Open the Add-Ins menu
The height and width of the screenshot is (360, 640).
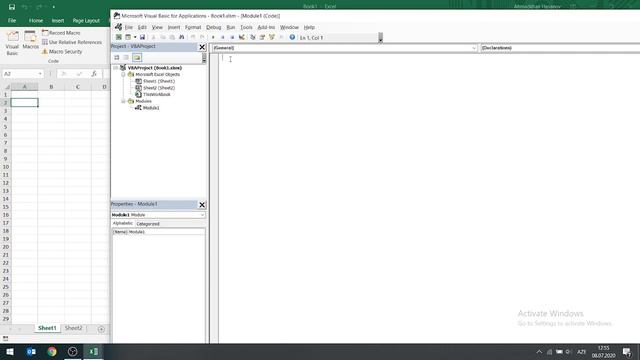(x=266, y=27)
